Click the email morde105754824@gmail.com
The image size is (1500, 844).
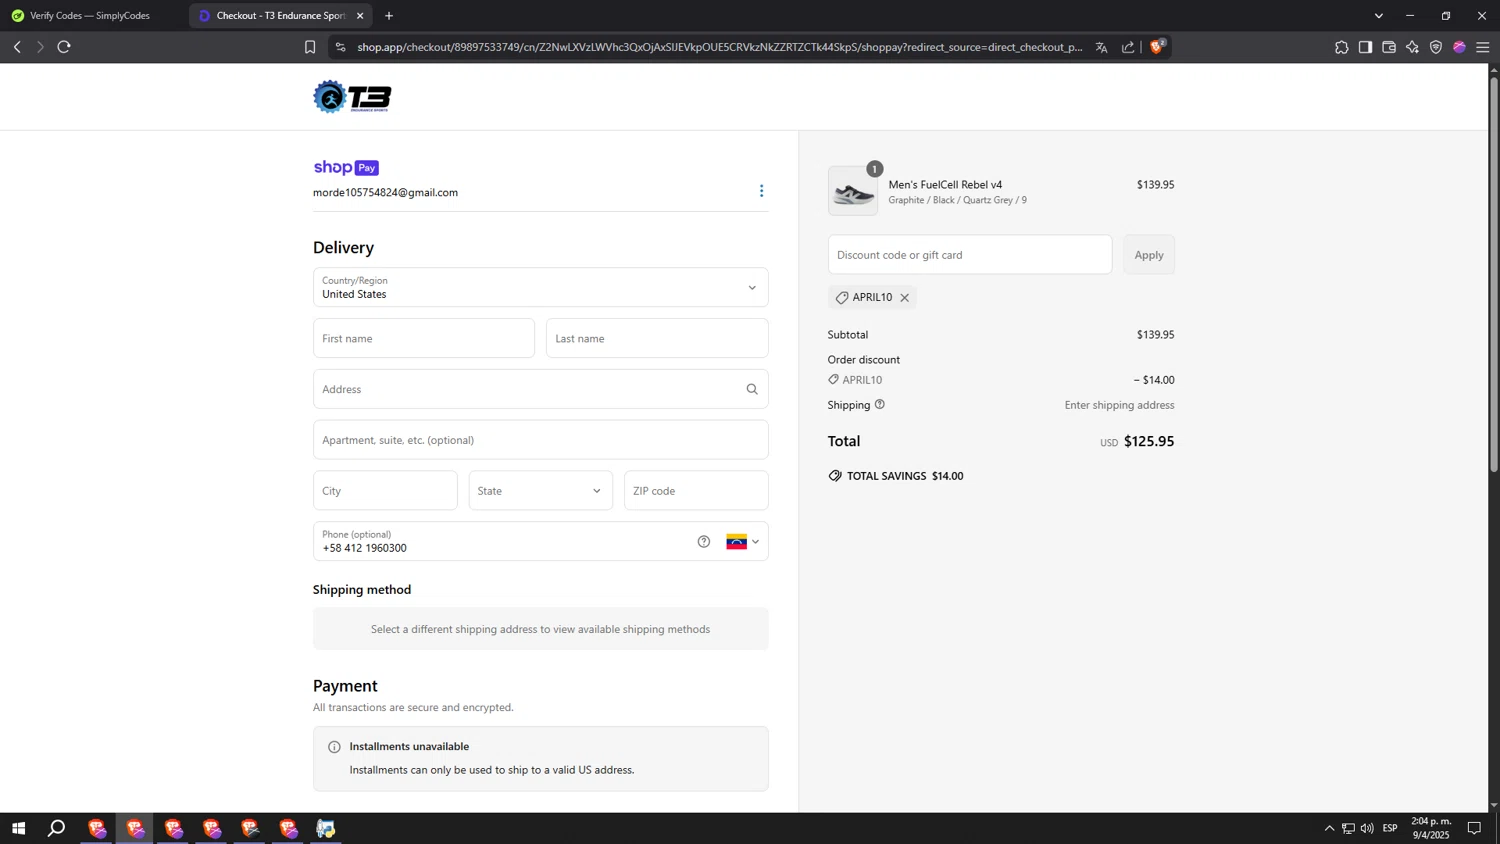pos(385,193)
